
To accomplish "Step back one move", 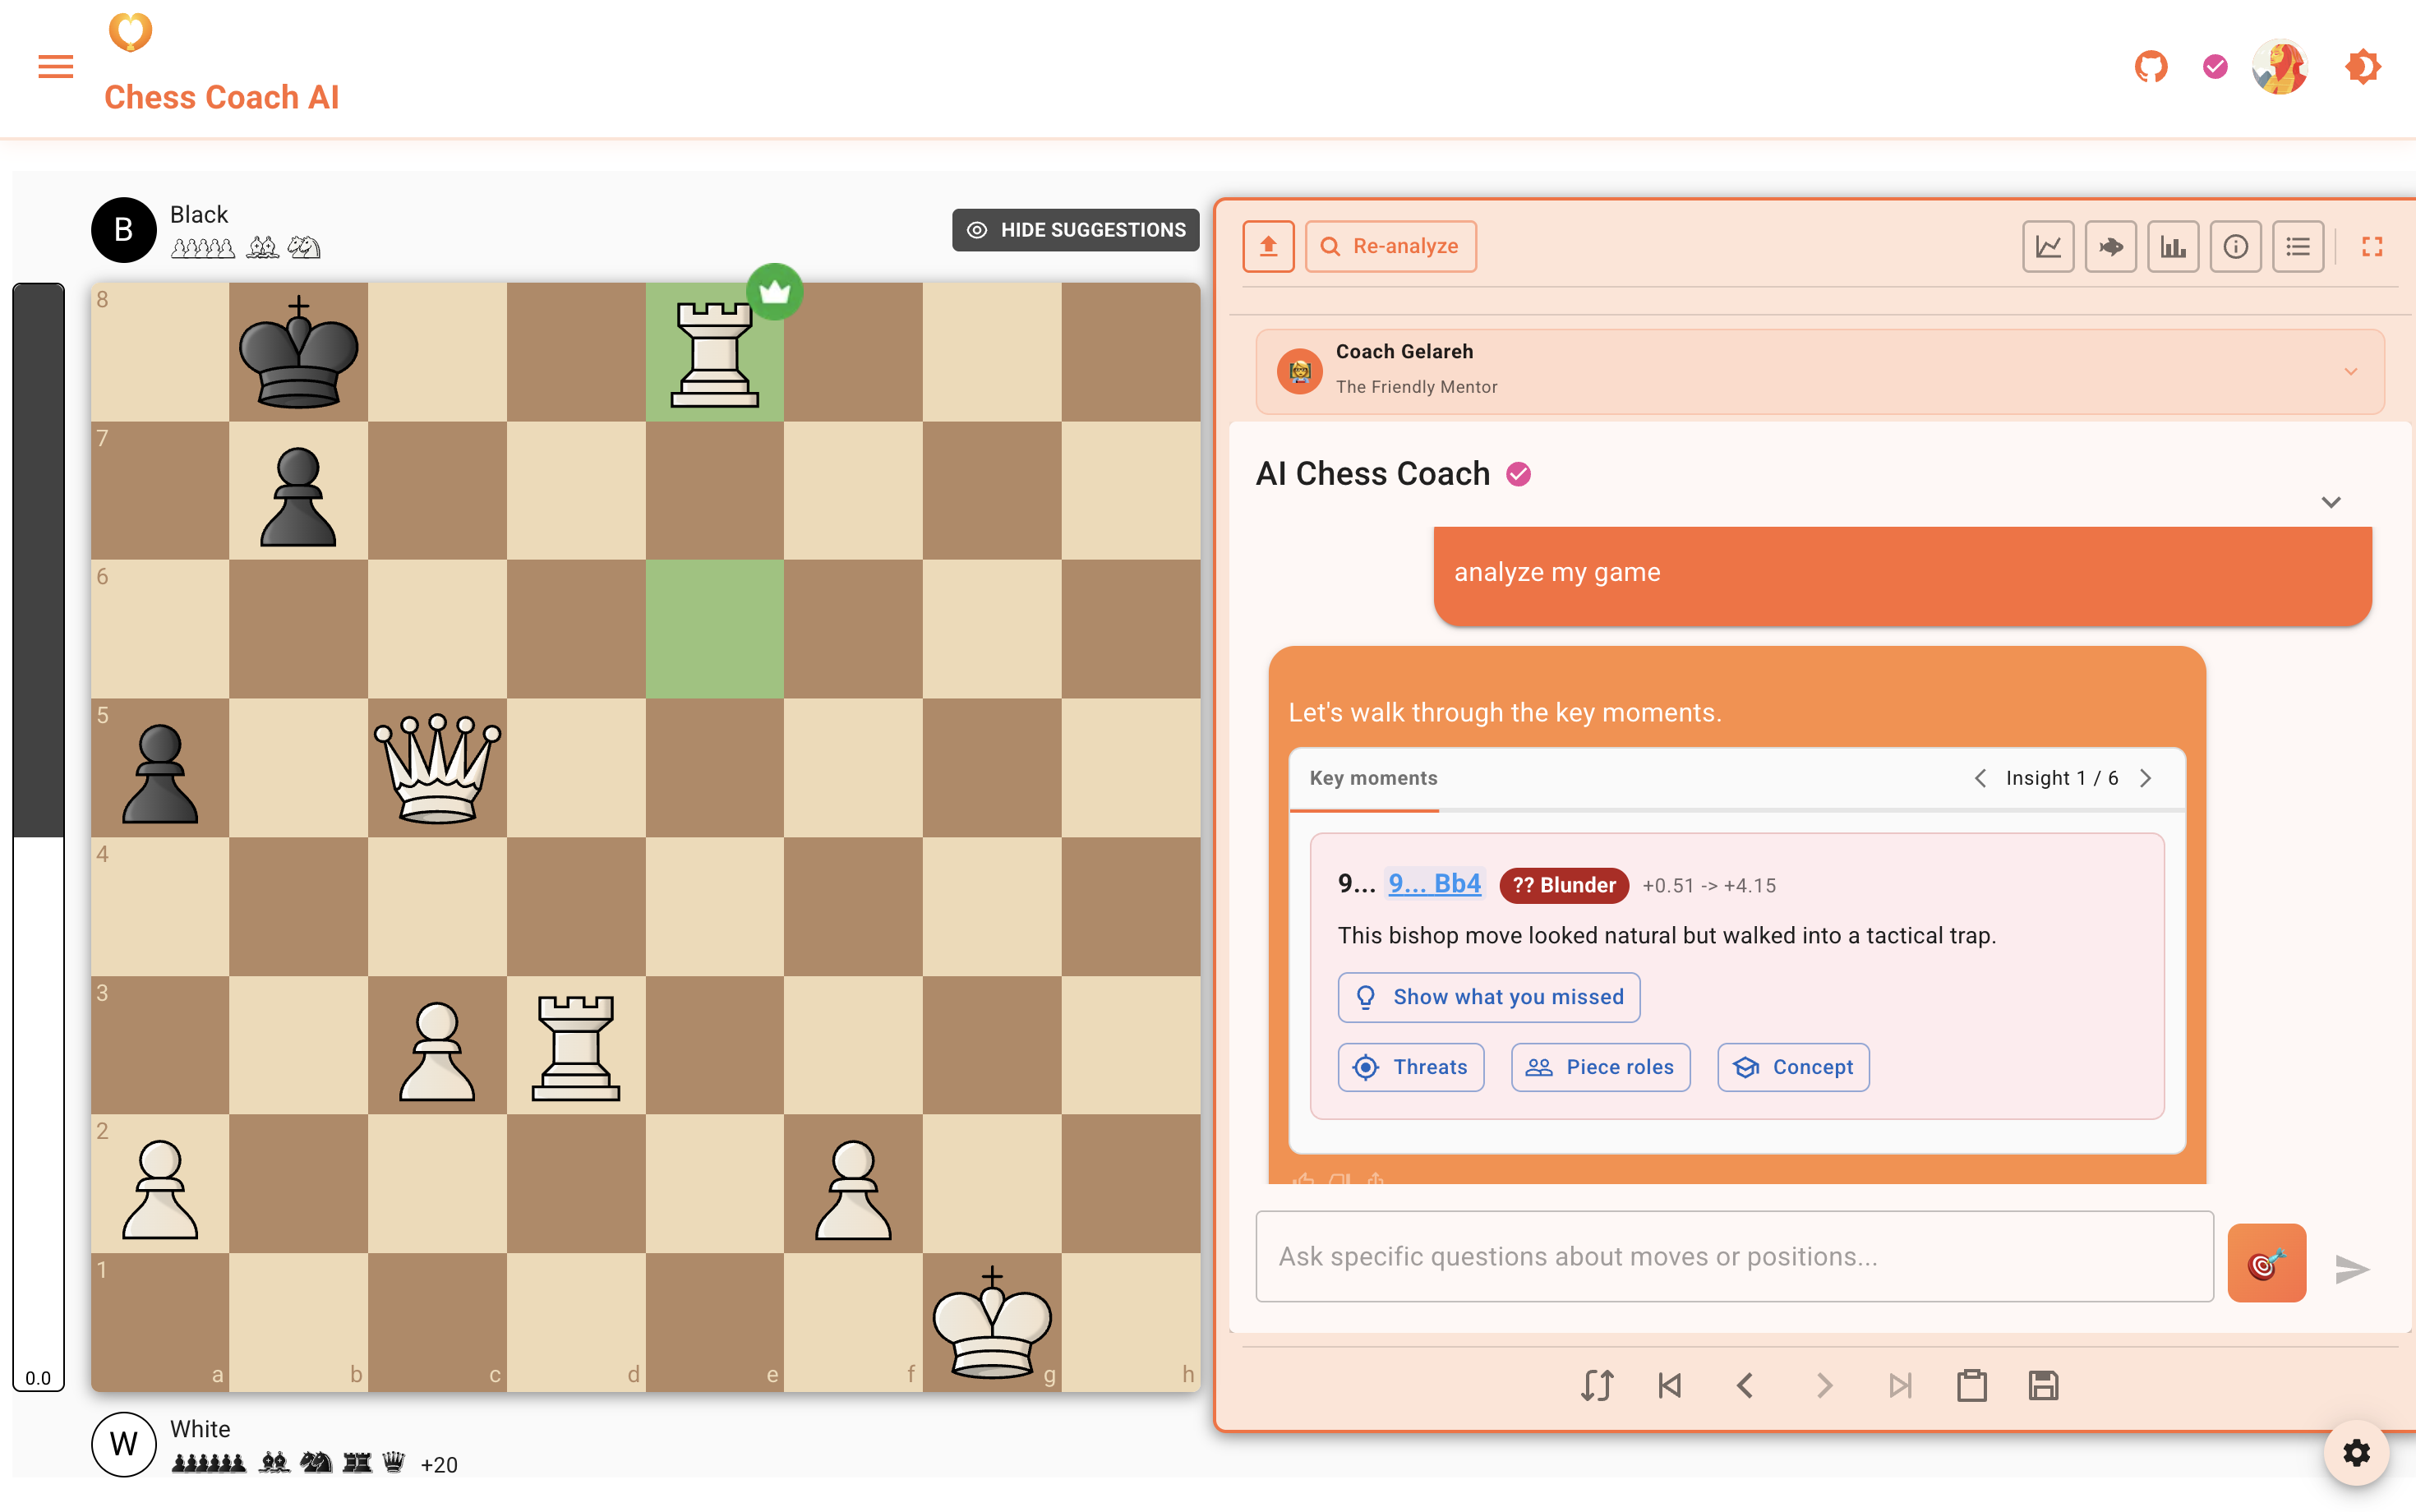I will [x=1745, y=1385].
